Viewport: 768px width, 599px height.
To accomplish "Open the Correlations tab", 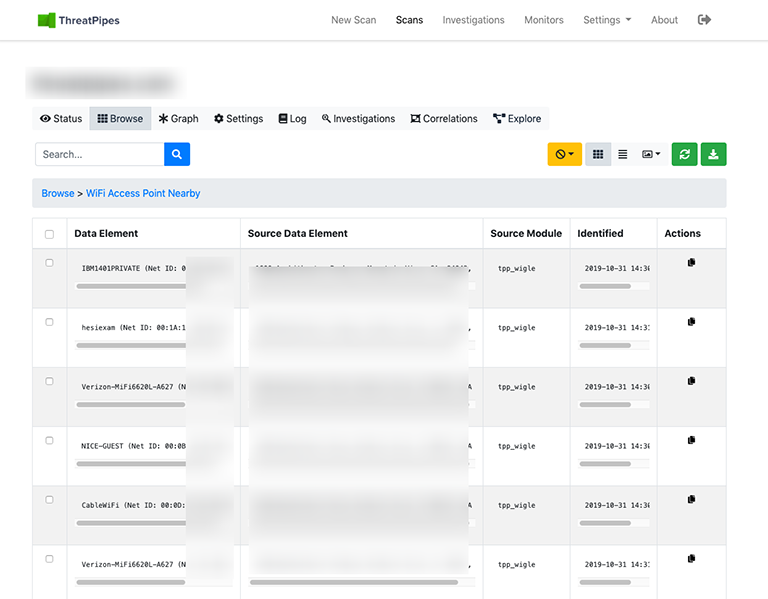I will click(443, 118).
